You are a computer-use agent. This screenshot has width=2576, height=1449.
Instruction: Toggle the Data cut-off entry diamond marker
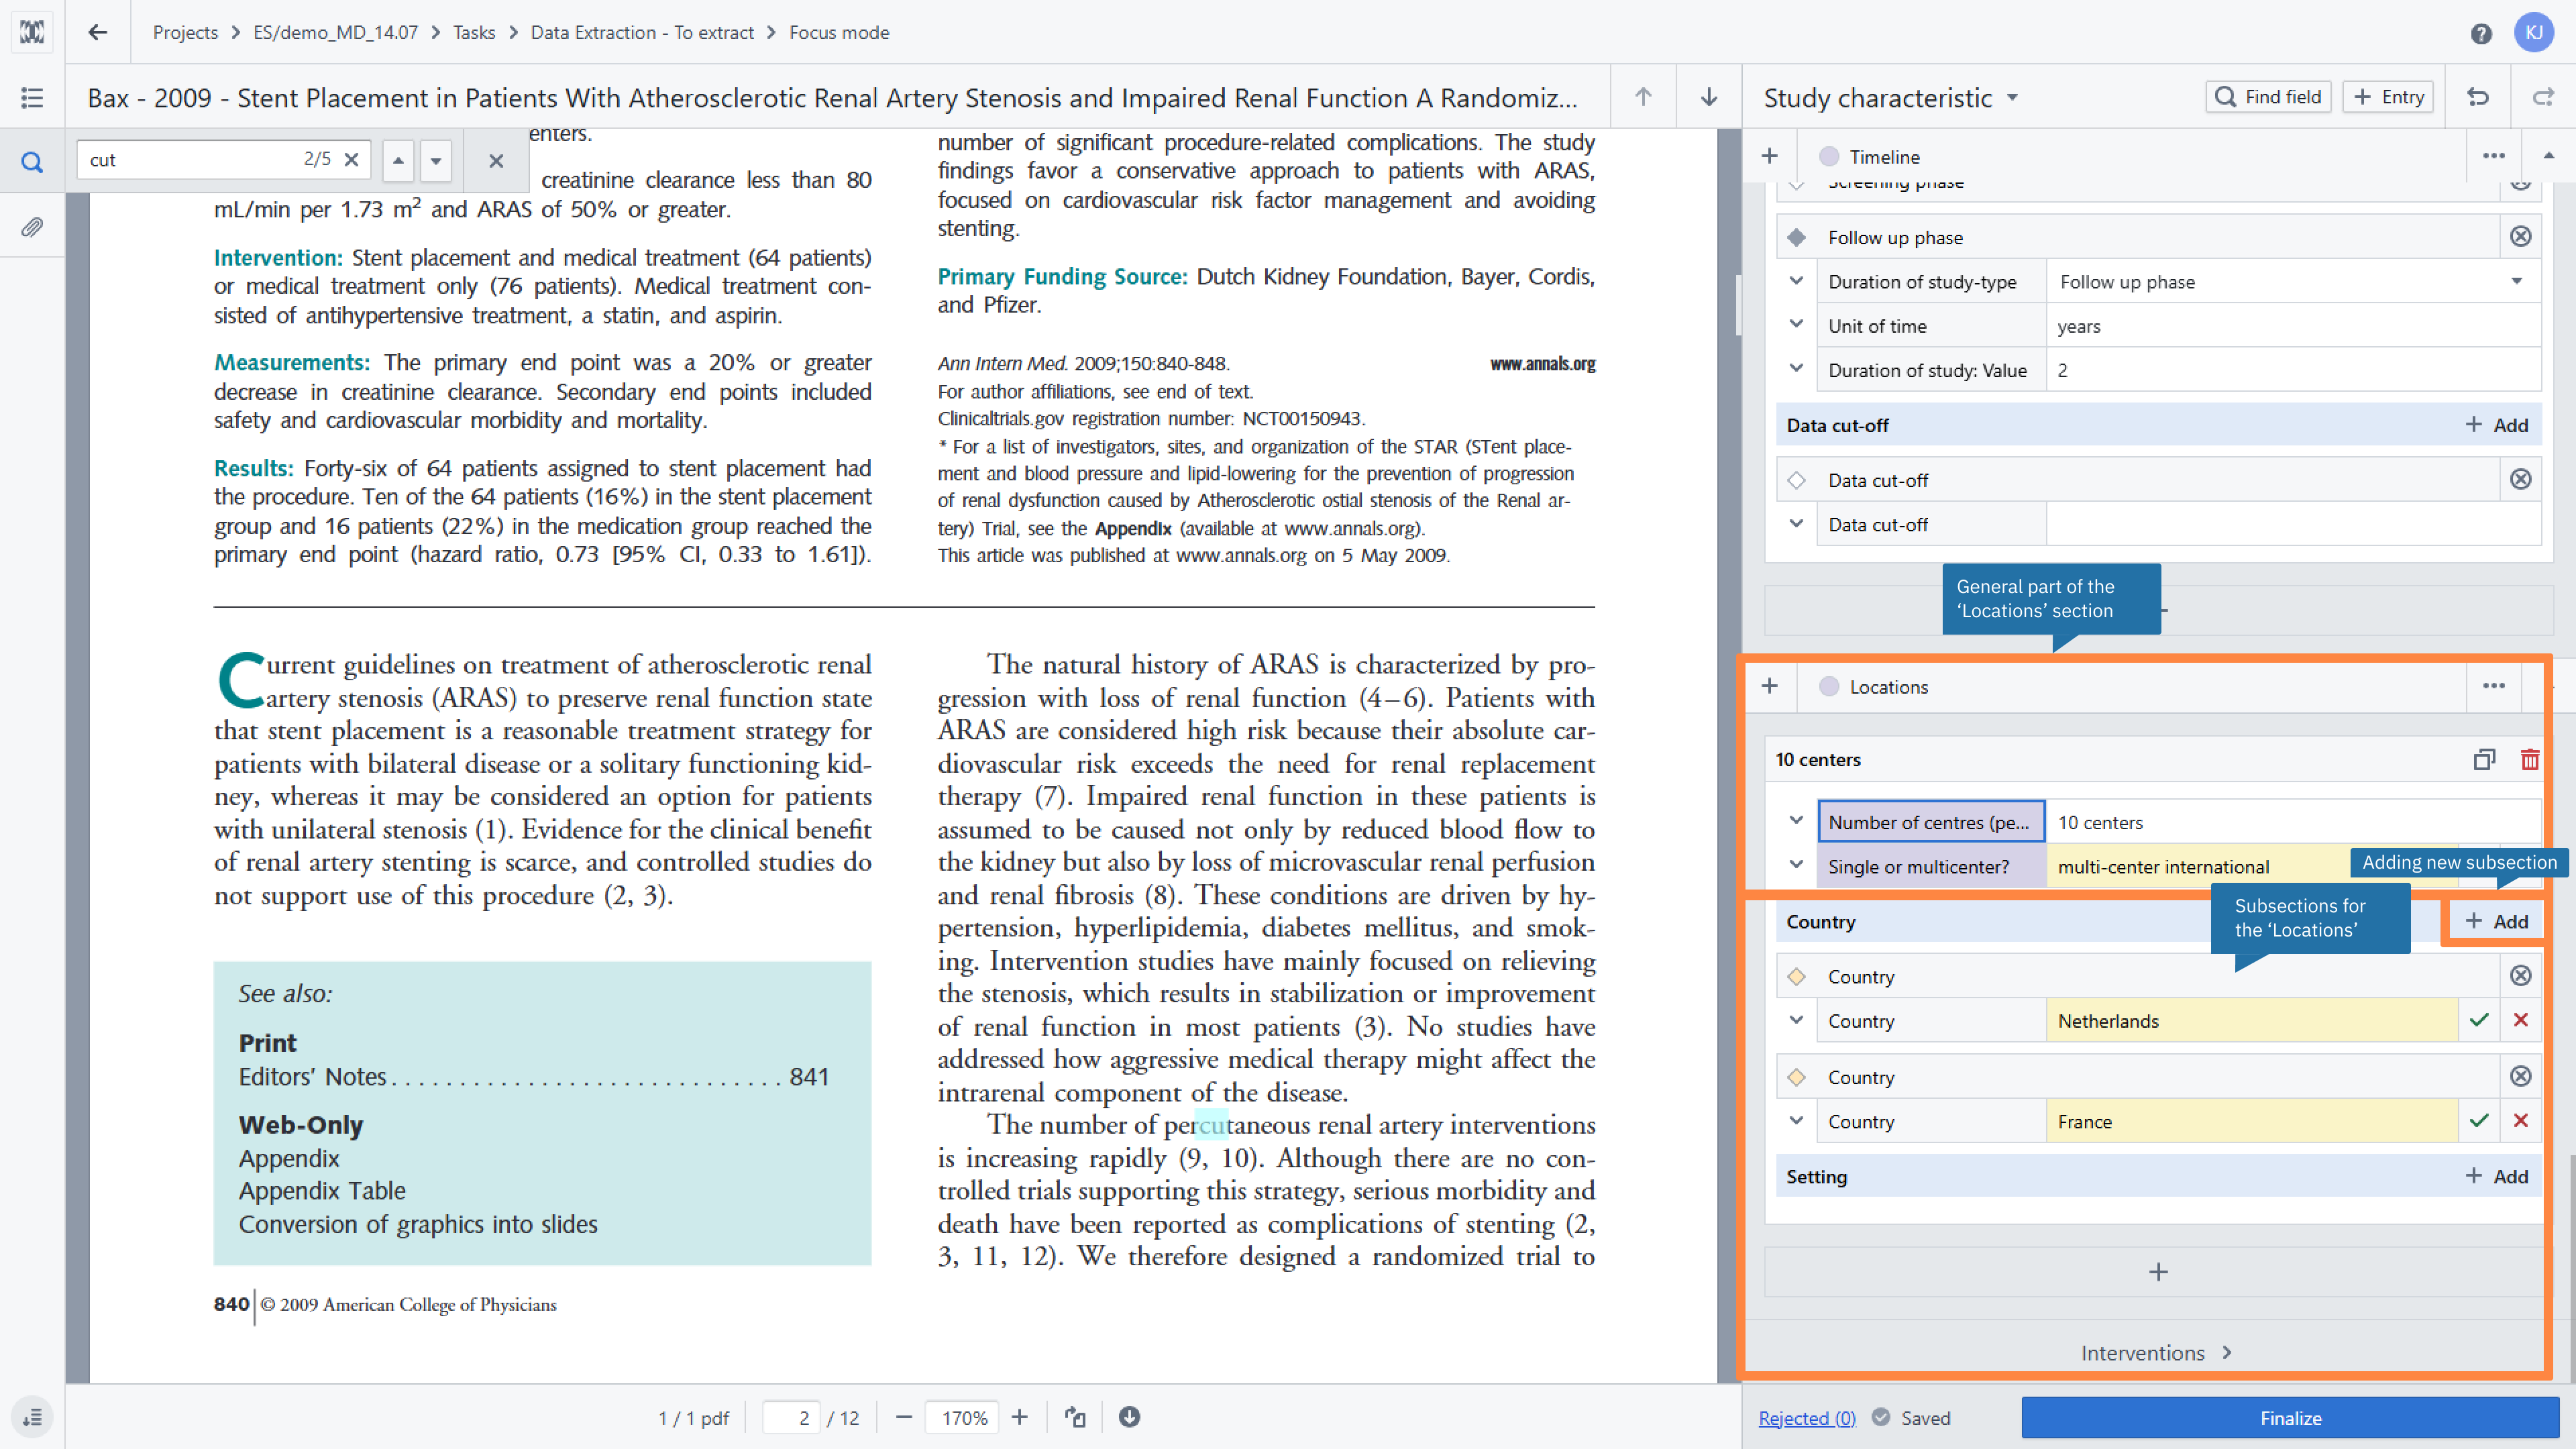[1797, 480]
